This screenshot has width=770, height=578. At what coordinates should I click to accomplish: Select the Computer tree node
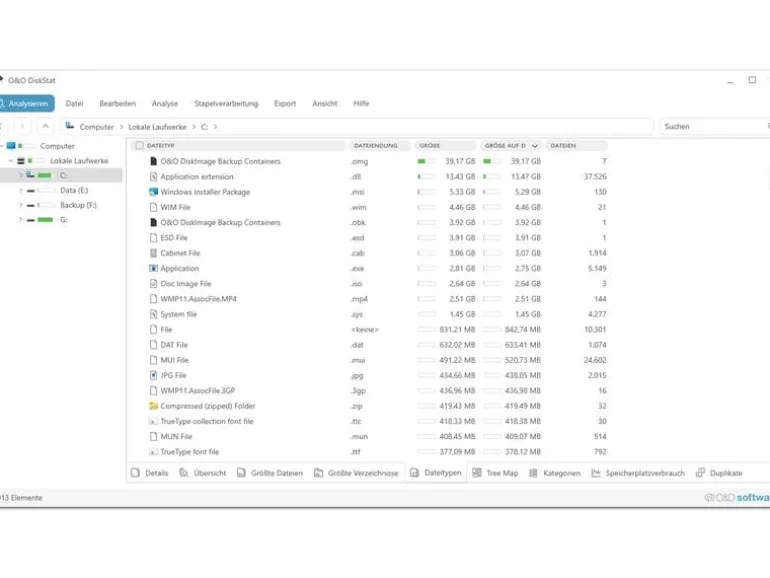click(x=57, y=146)
